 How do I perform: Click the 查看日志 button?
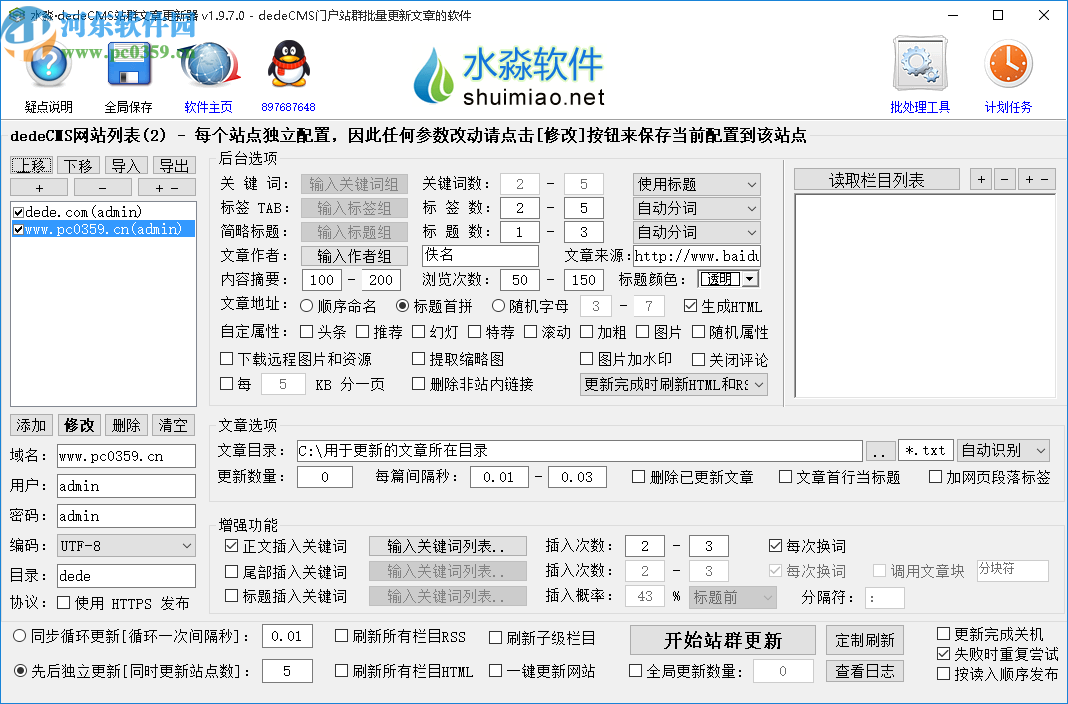[864, 670]
